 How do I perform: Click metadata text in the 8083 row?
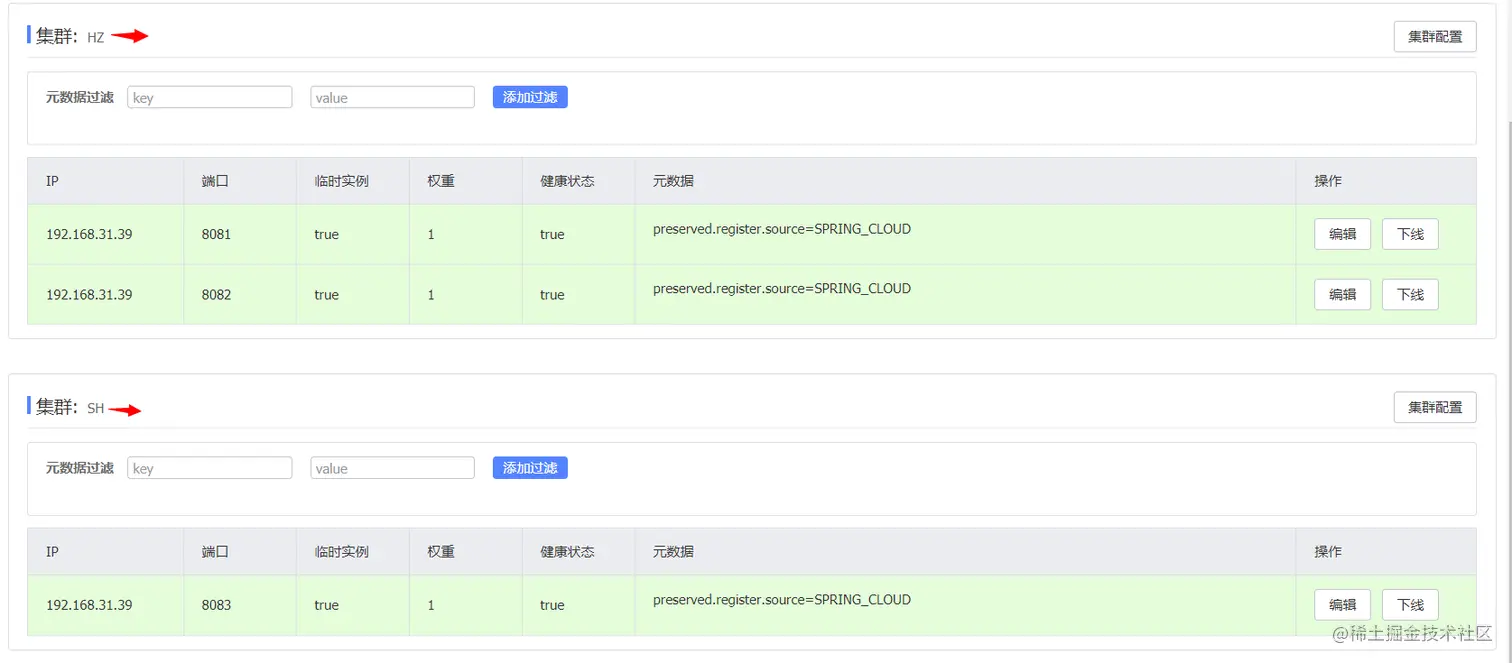point(782,600)
